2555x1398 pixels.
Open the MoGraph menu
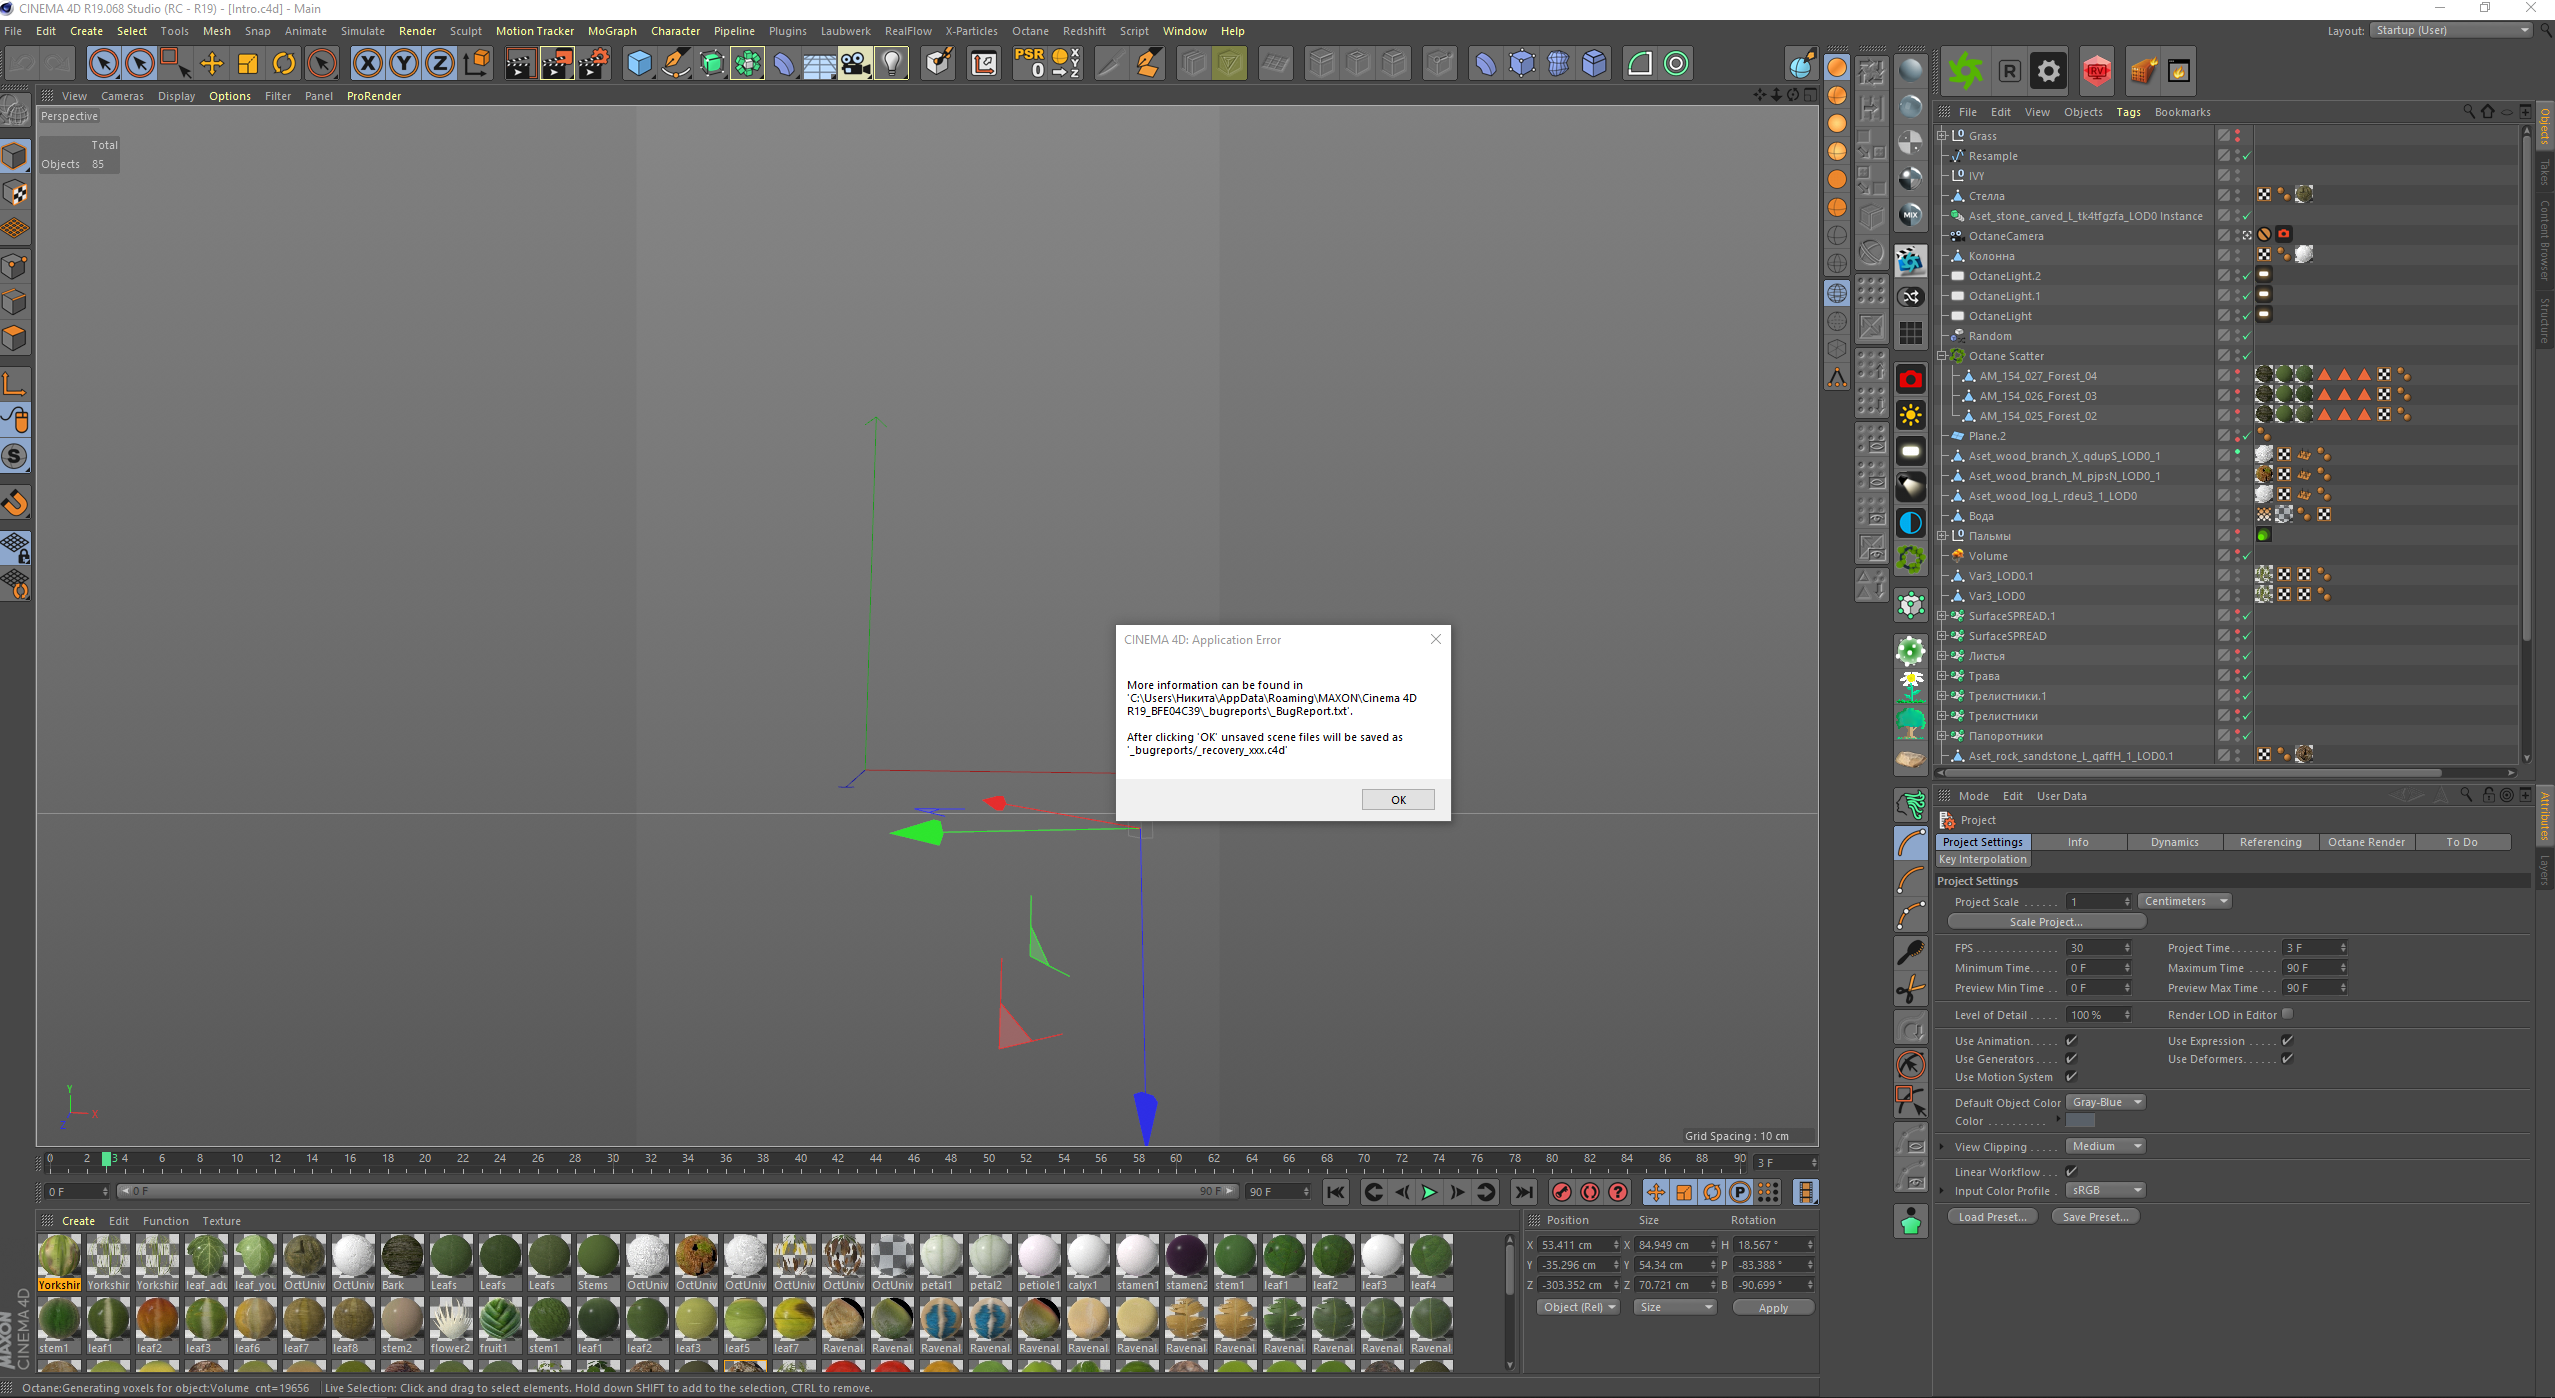click(x=611, y=31)
